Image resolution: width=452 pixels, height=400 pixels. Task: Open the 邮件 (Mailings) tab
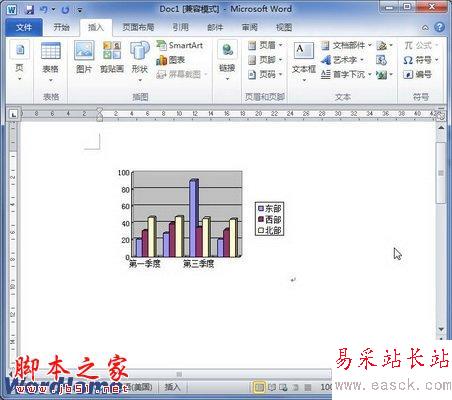pos(215,27)
